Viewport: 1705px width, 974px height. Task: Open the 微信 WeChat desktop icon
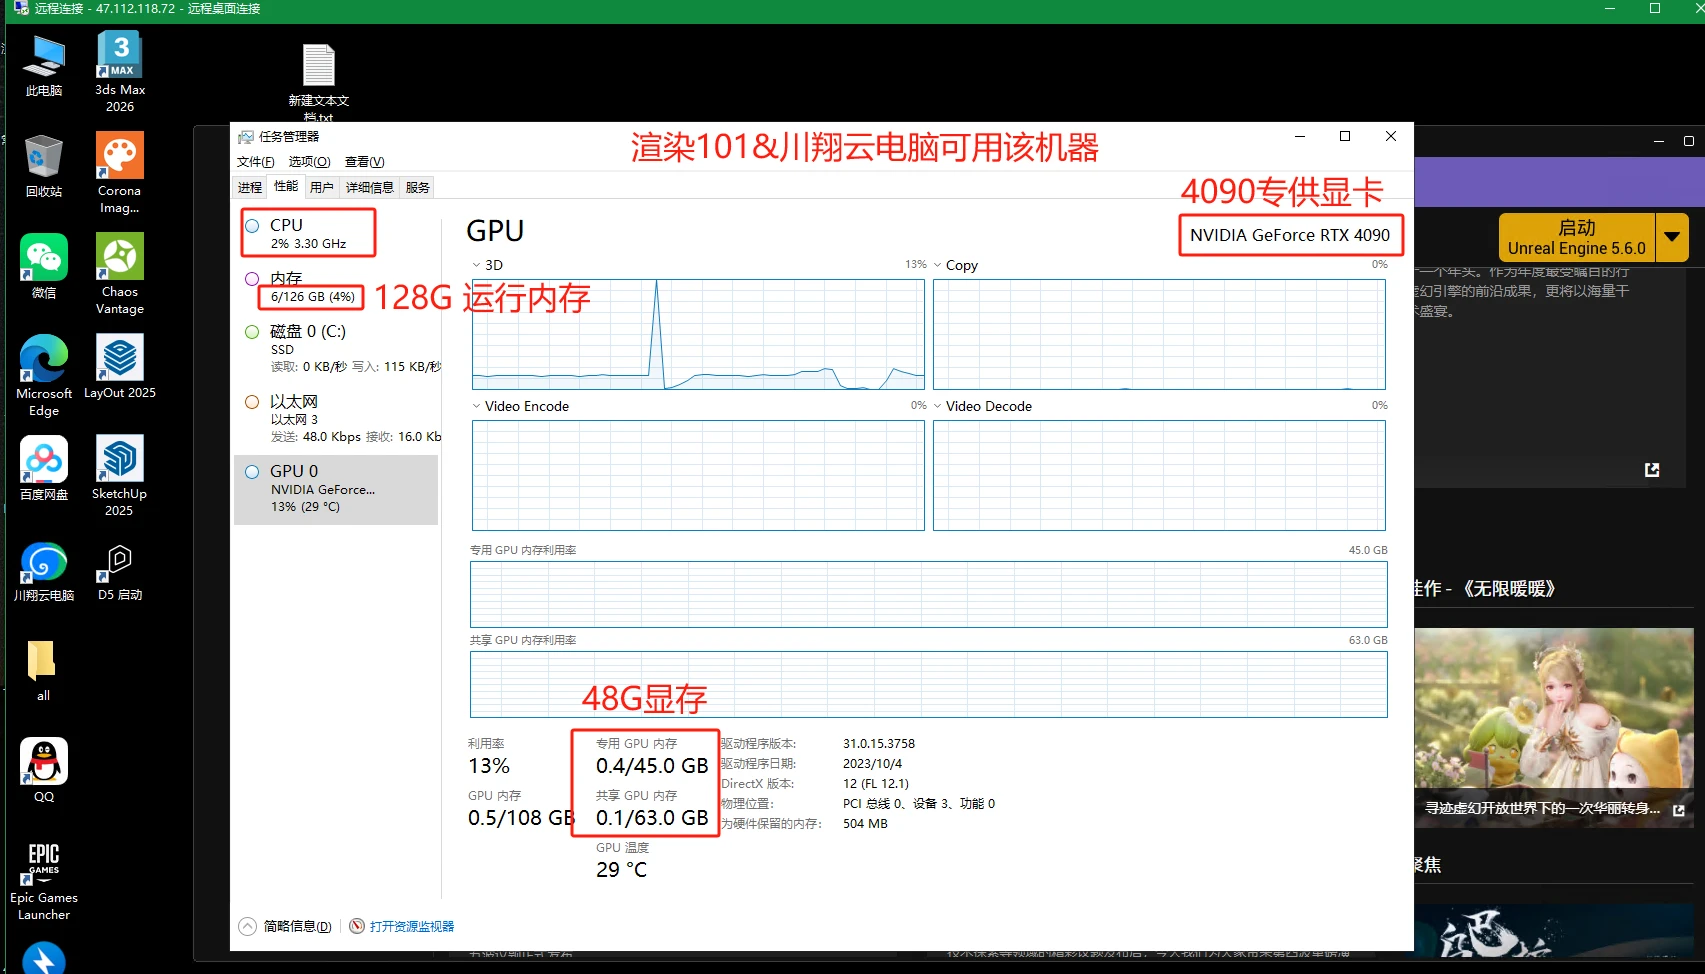pos(44,267)
